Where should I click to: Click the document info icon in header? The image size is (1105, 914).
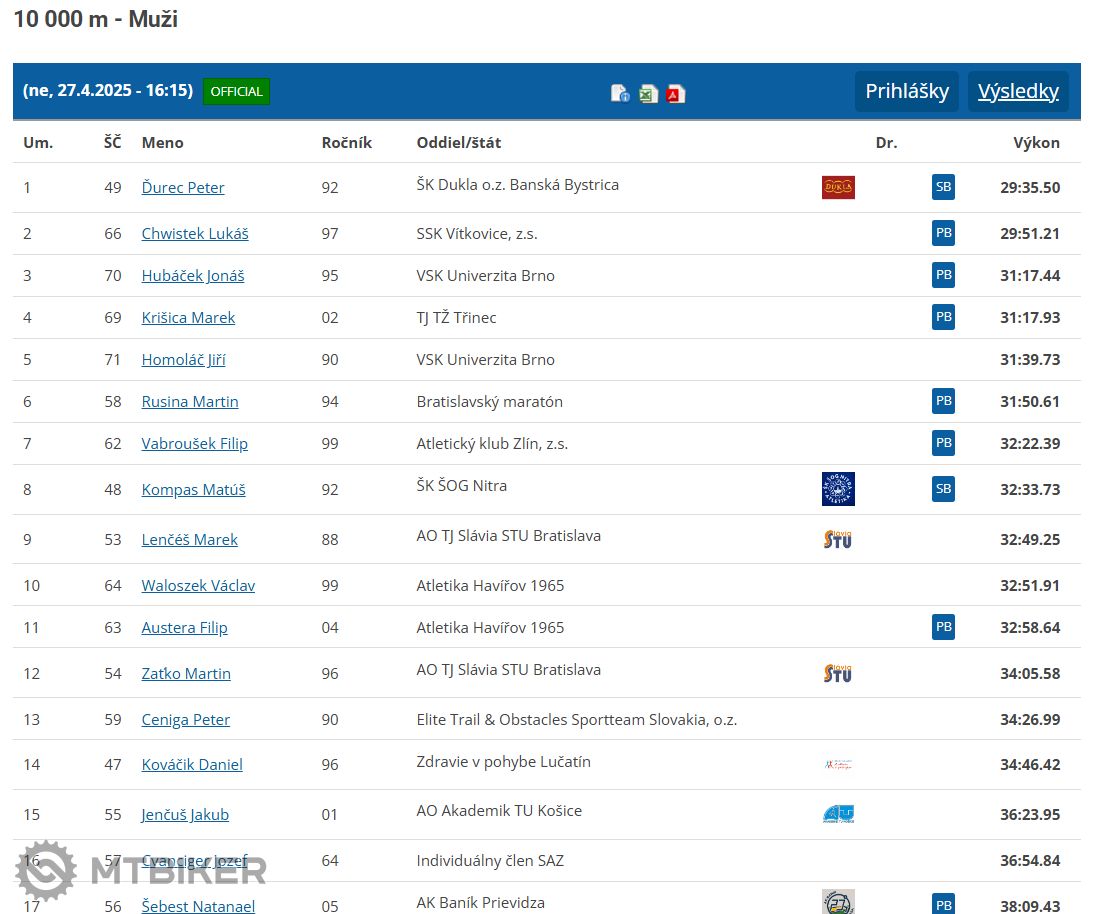coord(620,94)
